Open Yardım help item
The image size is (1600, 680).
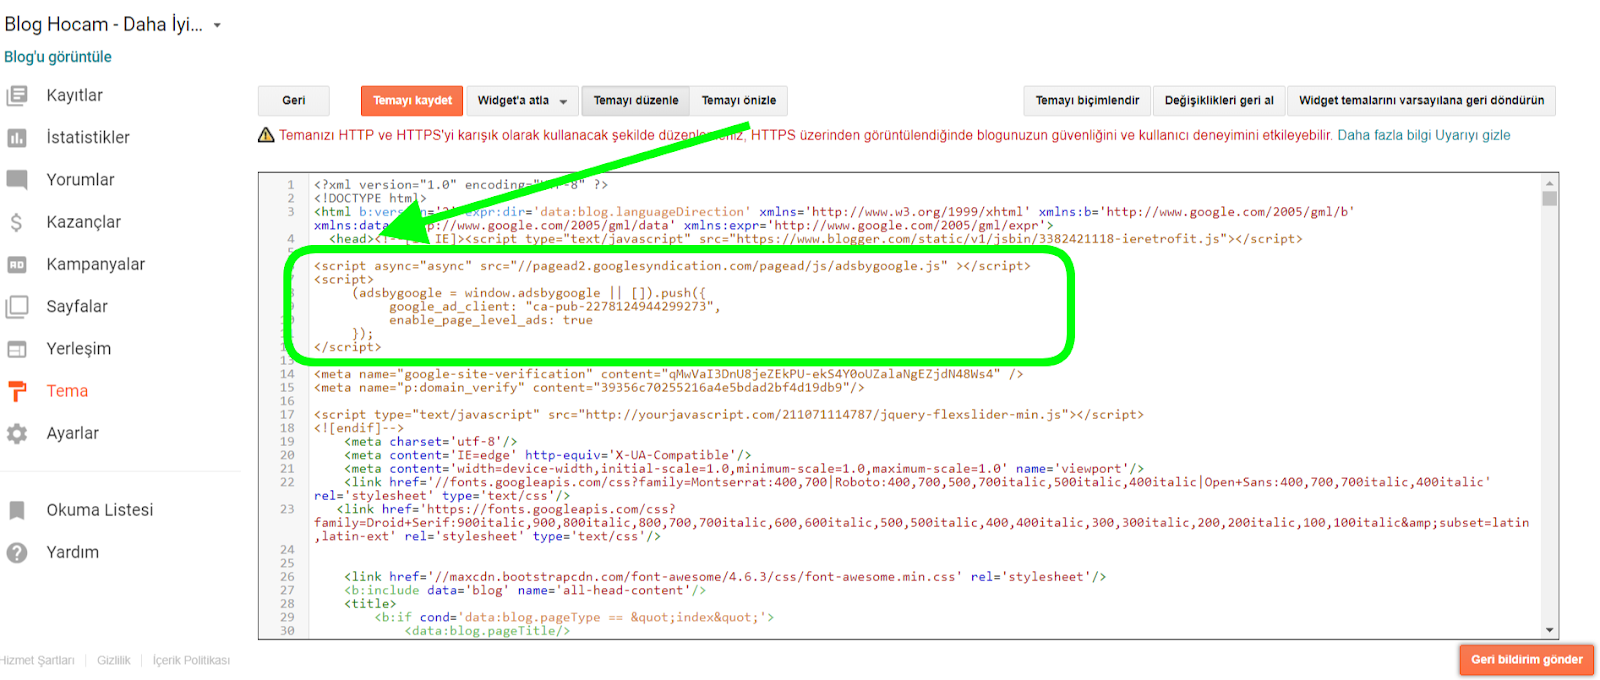coord(73,552)
